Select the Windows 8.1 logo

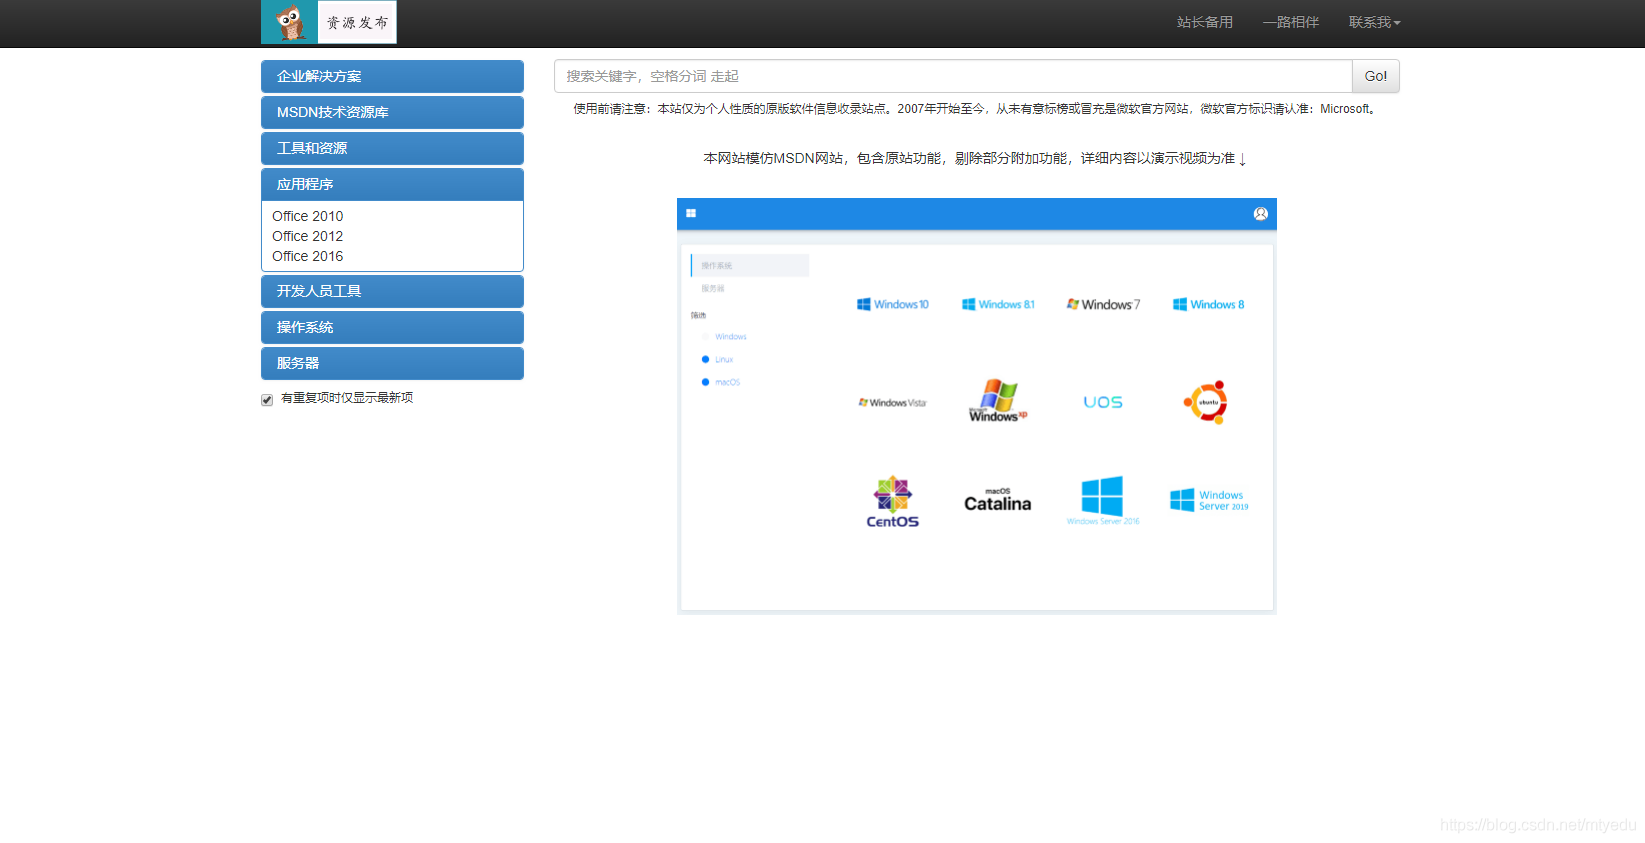click(998, 304)
